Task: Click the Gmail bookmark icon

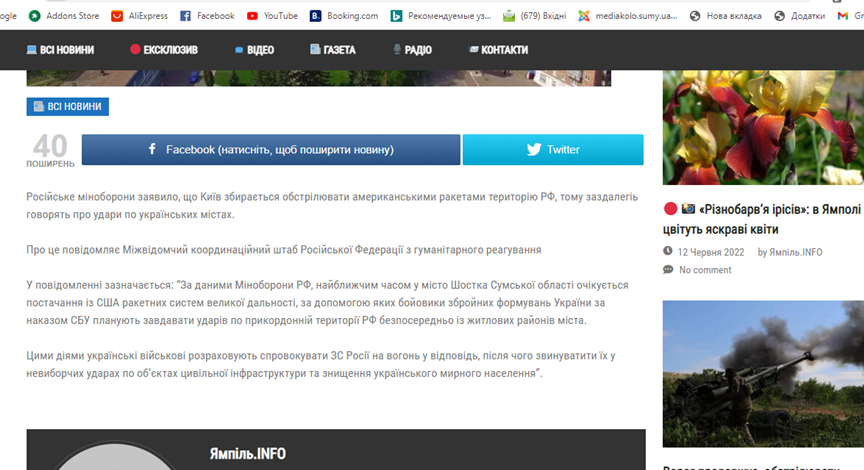Action: click(x=843, y=16)
